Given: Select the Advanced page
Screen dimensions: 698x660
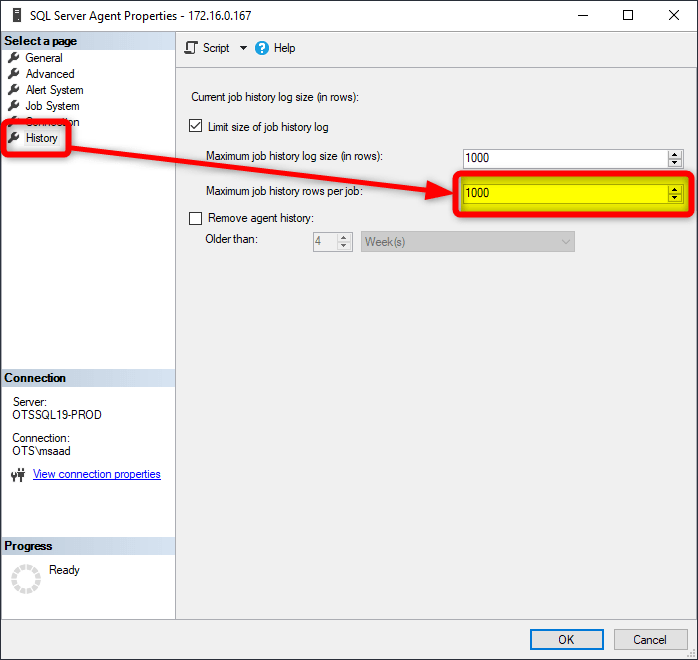Looking at the screenshot, I should [x=50, y=74].
